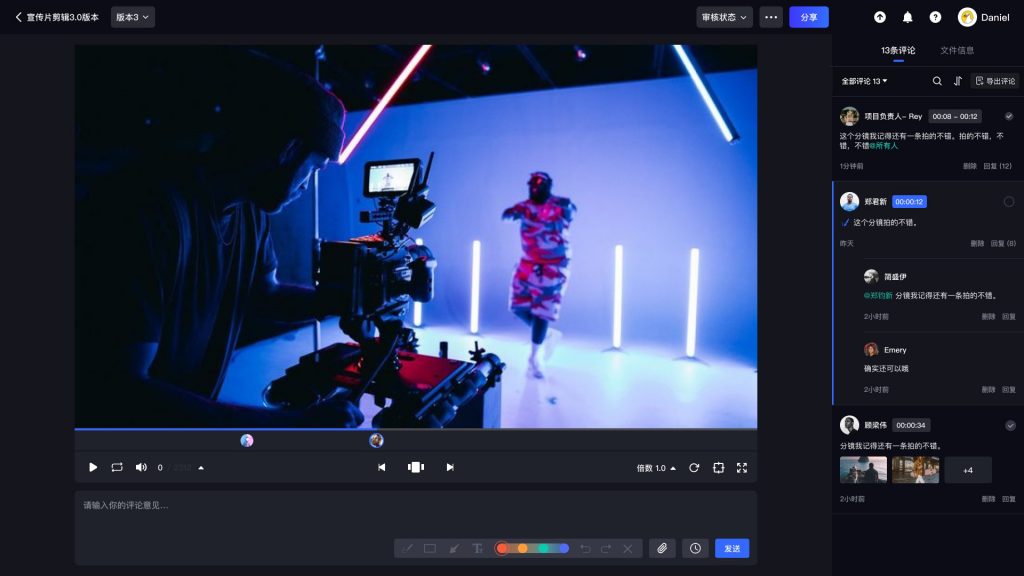Screen dimensions: 1024x576
Task: Pick the orange annotation color swatch
Action: coord(522,549)
